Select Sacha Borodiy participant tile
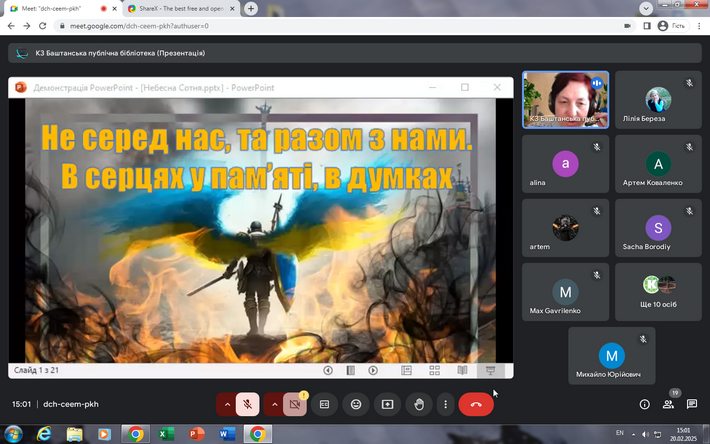Screen dimensions: 710x444 (658, 228)
